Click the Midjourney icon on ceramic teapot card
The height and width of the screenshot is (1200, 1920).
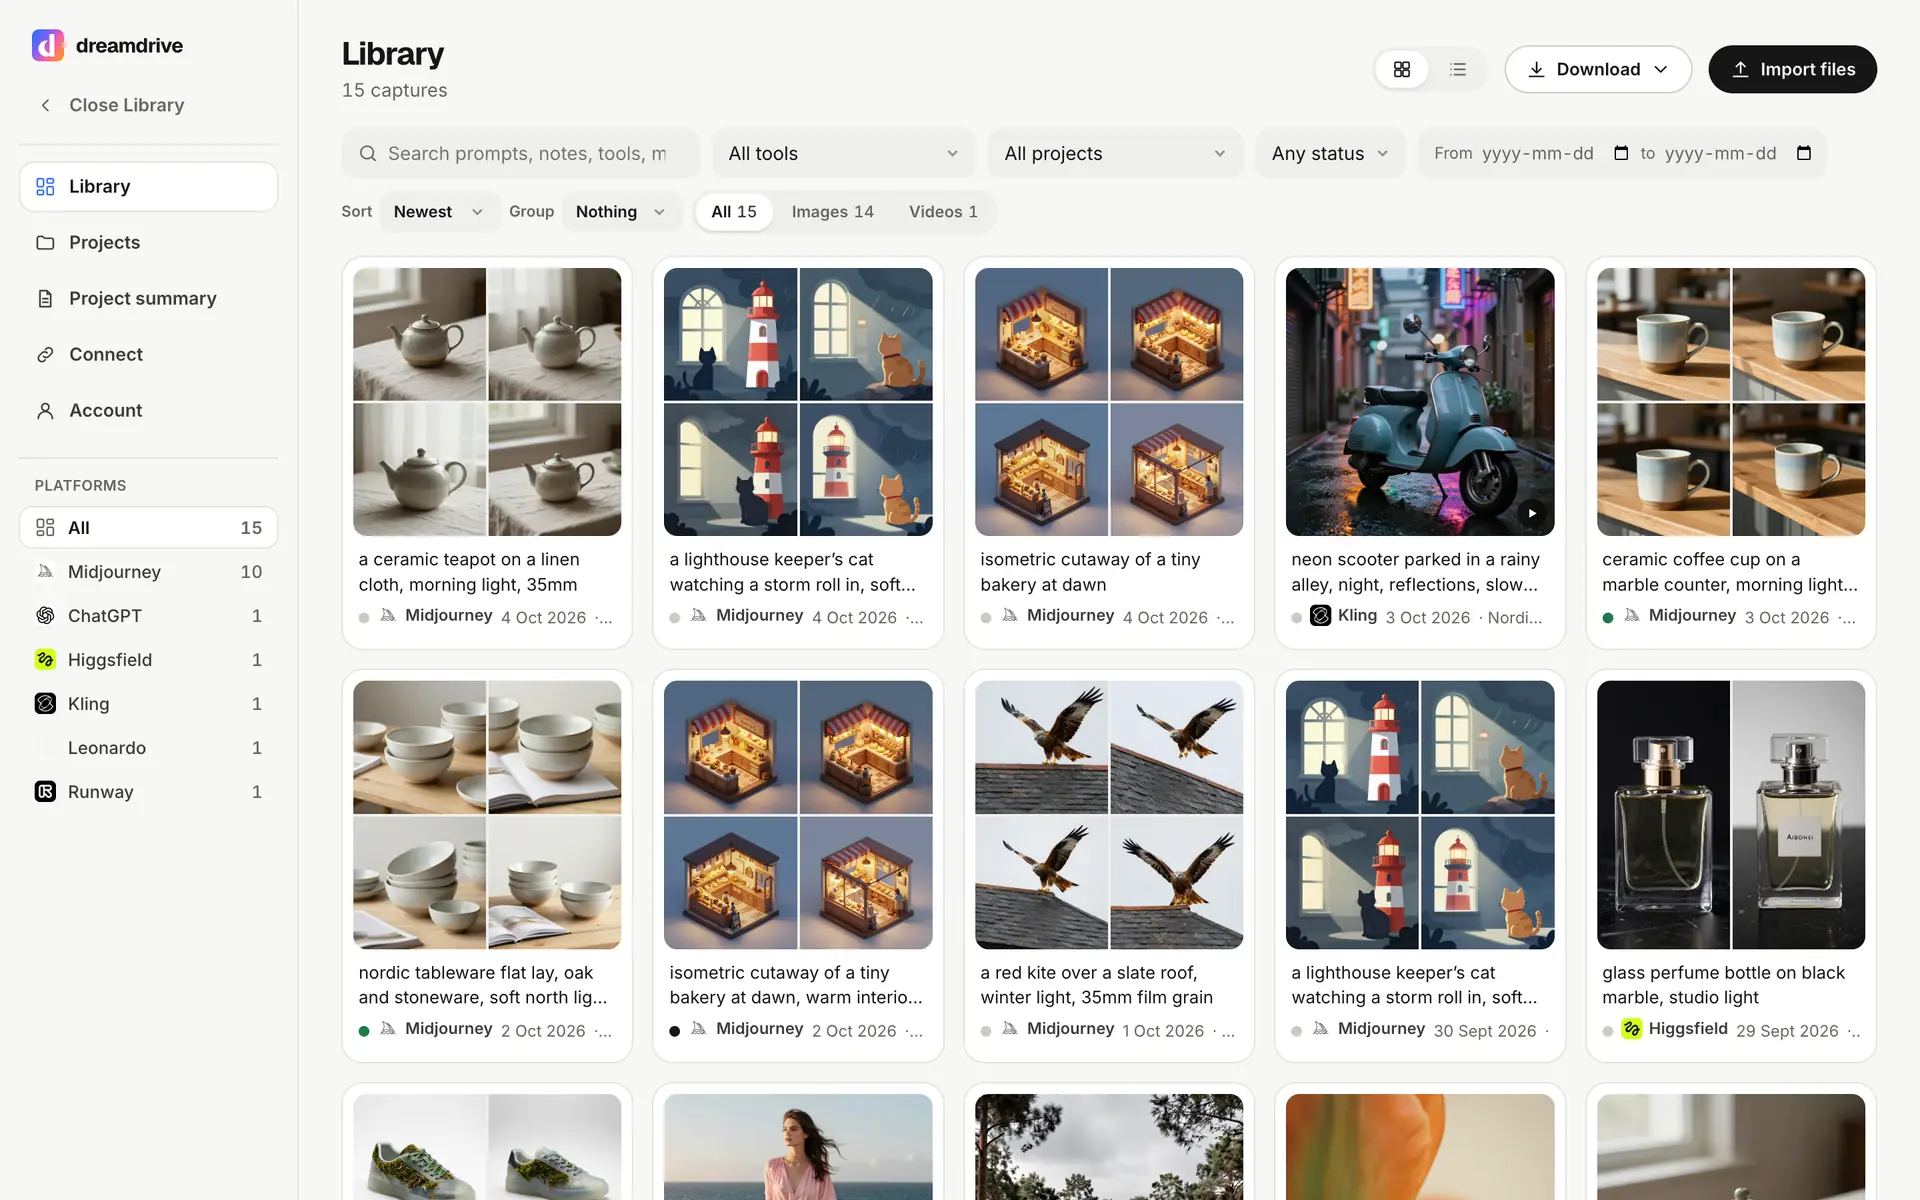[x=388, y=616]
